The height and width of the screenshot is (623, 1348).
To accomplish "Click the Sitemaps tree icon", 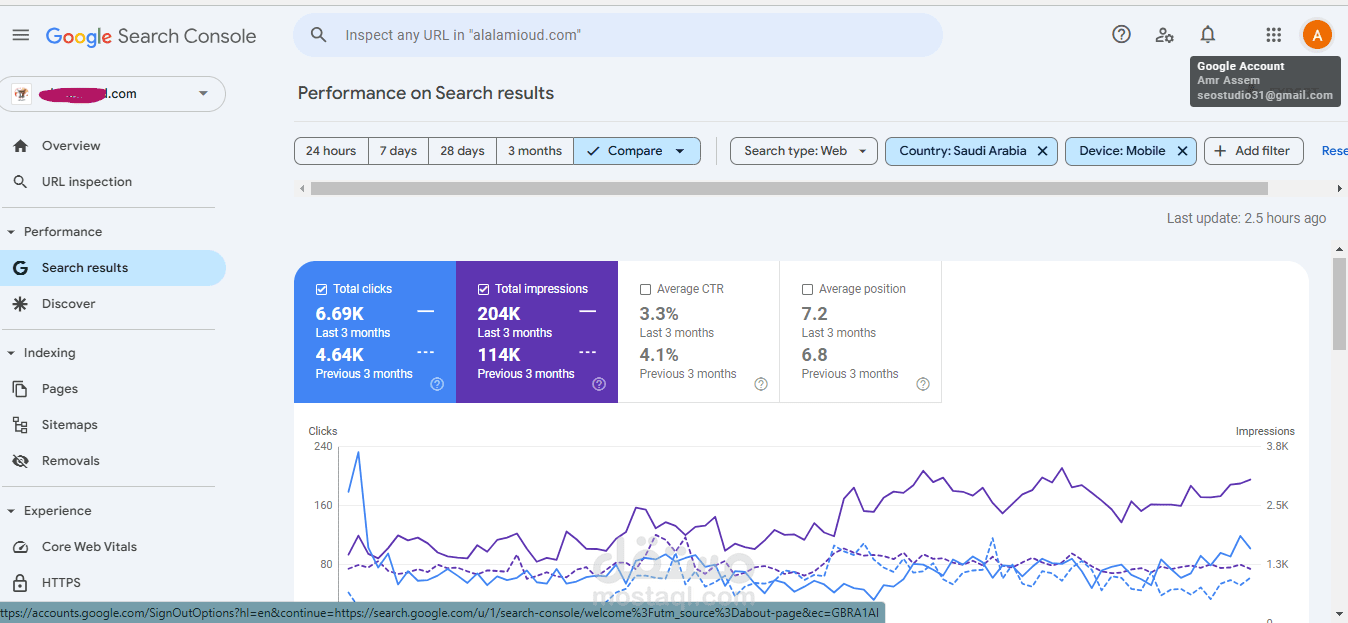I will click(20, 425).
